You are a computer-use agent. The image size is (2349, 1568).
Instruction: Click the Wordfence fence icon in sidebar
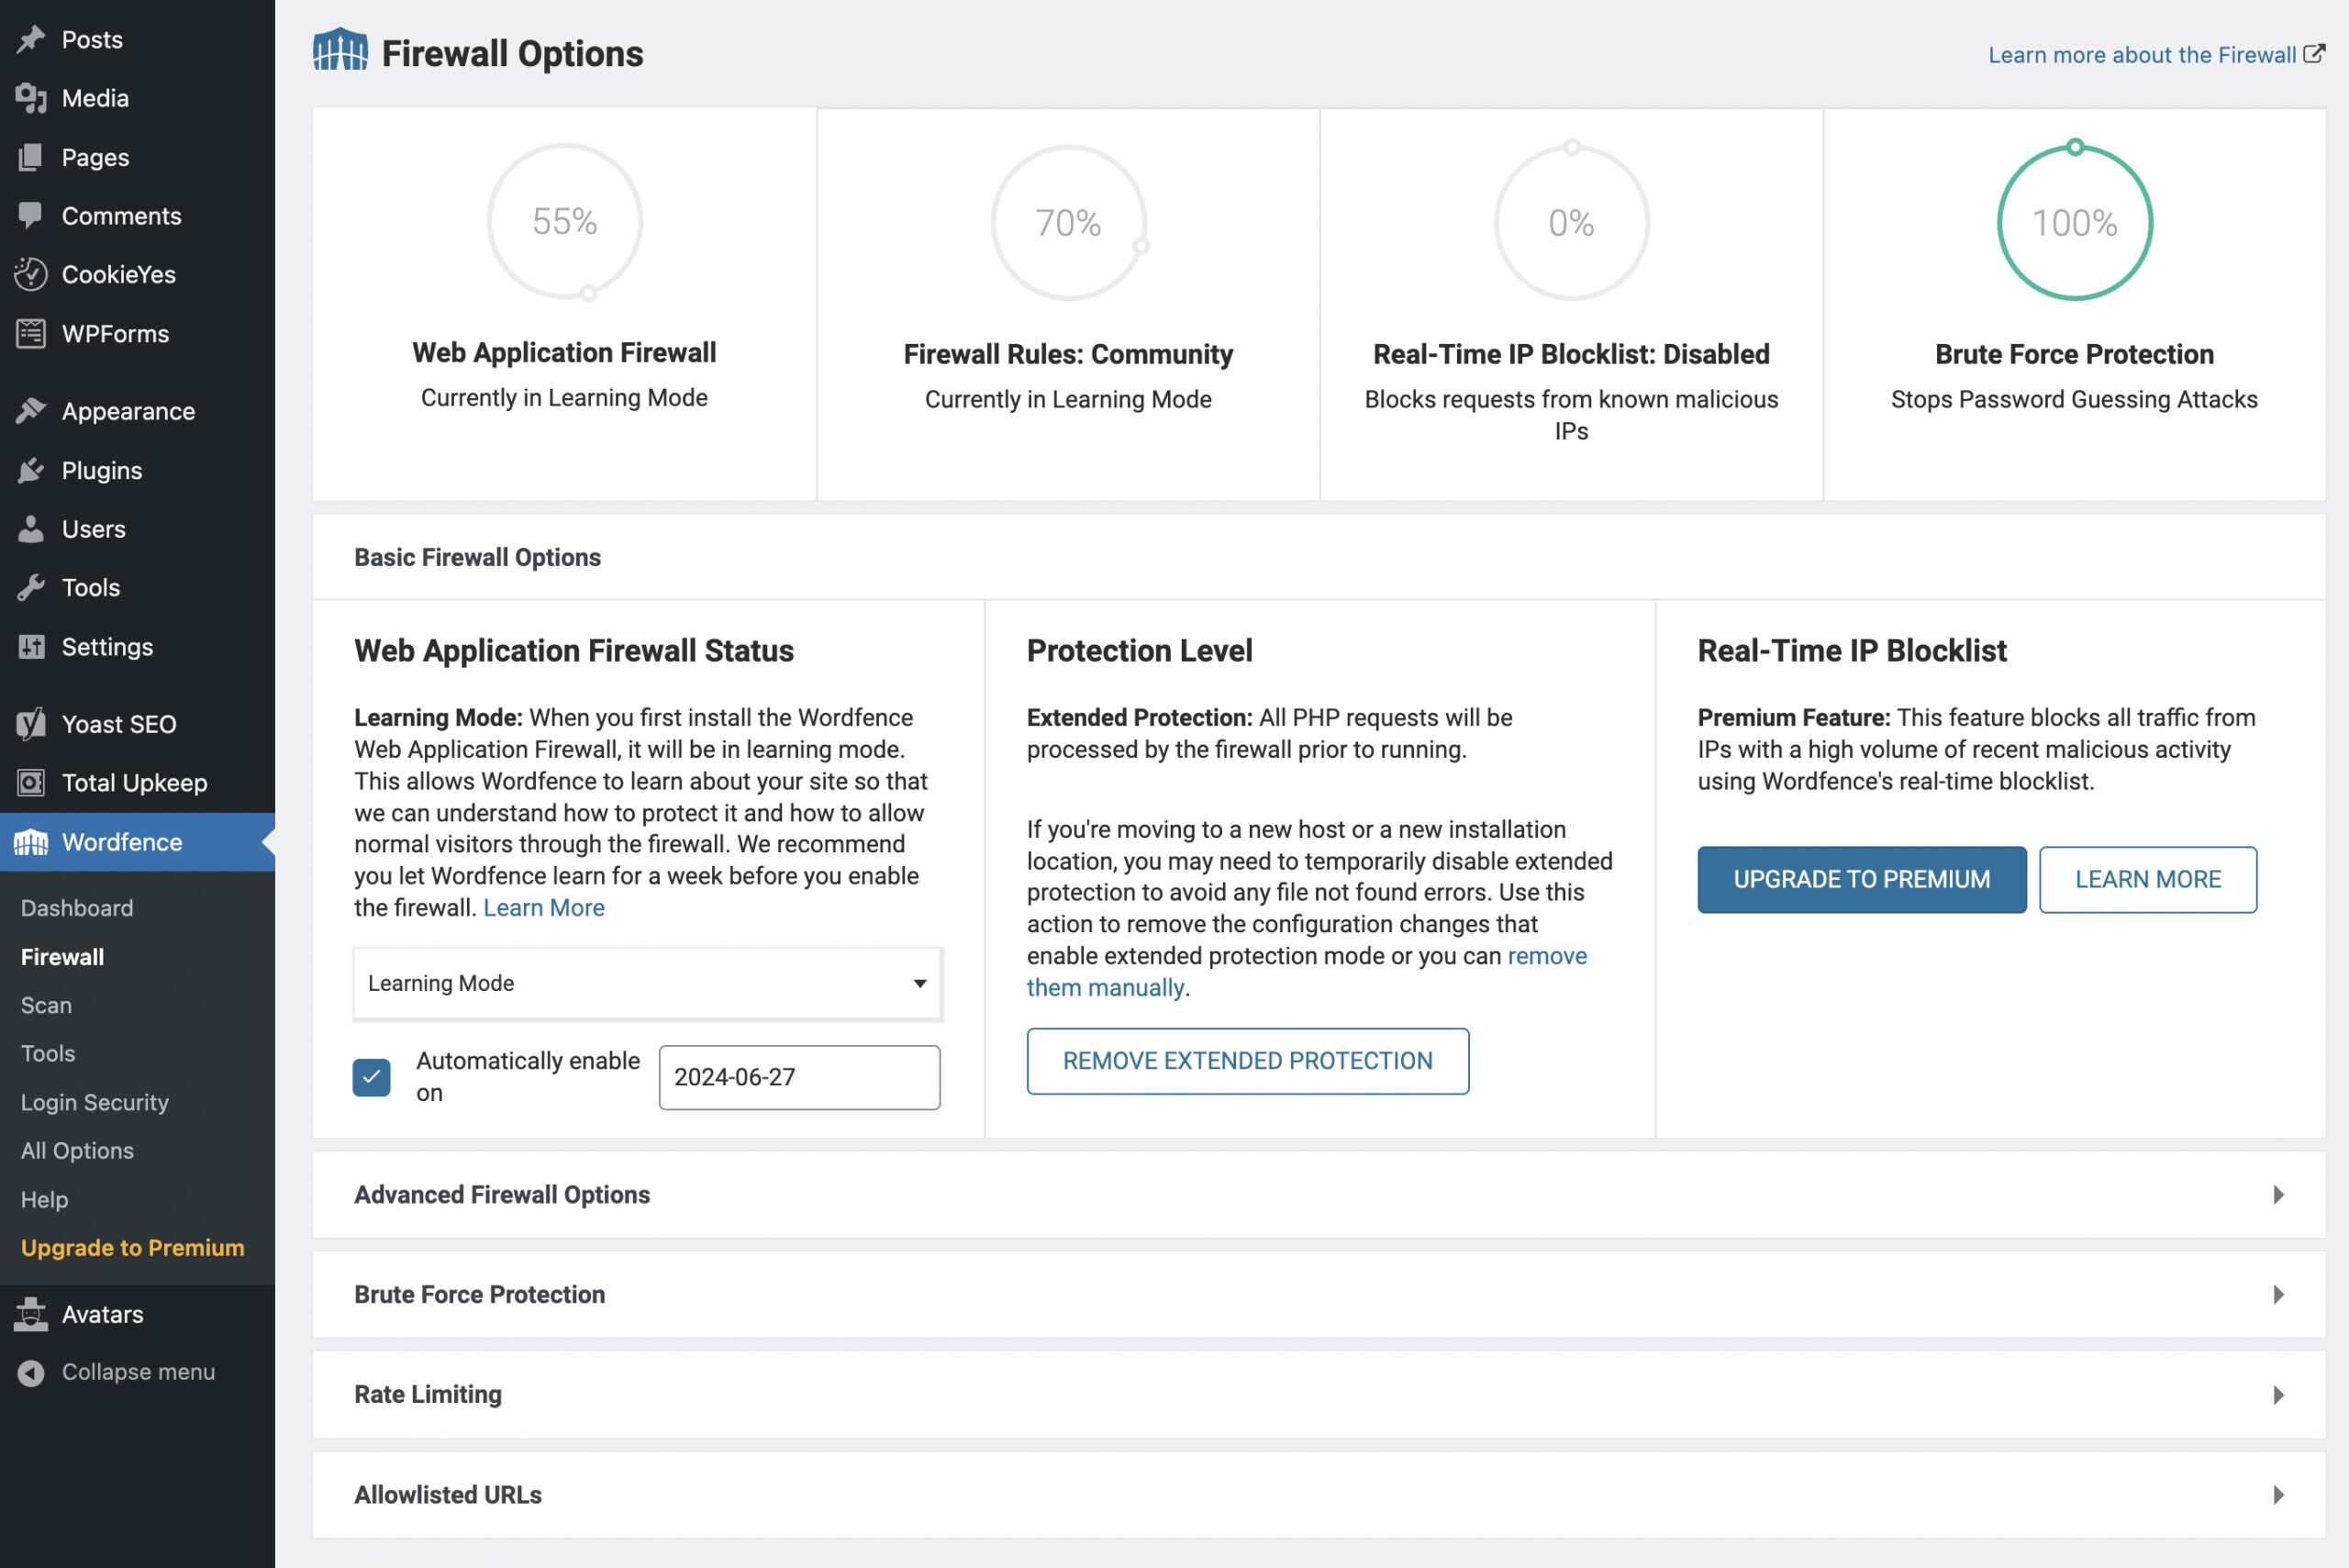pos(31,842)
